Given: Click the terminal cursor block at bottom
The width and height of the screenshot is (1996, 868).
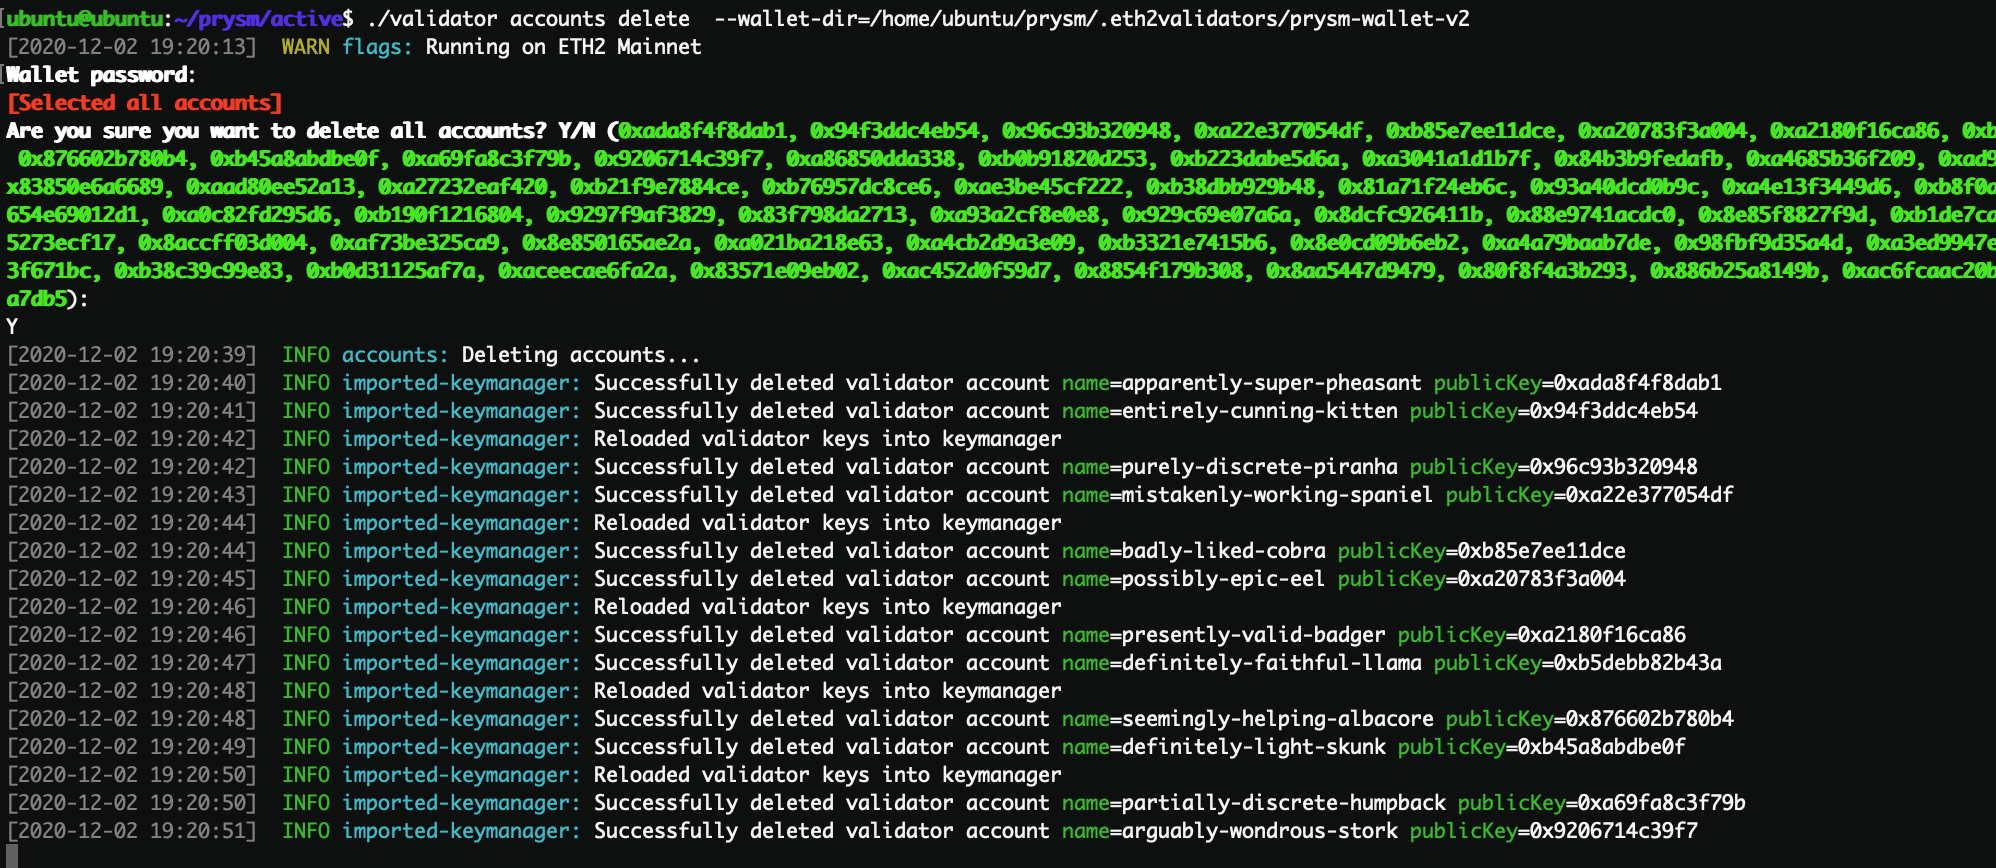Looking at the screenshot, I should click(x=12, y=856).
